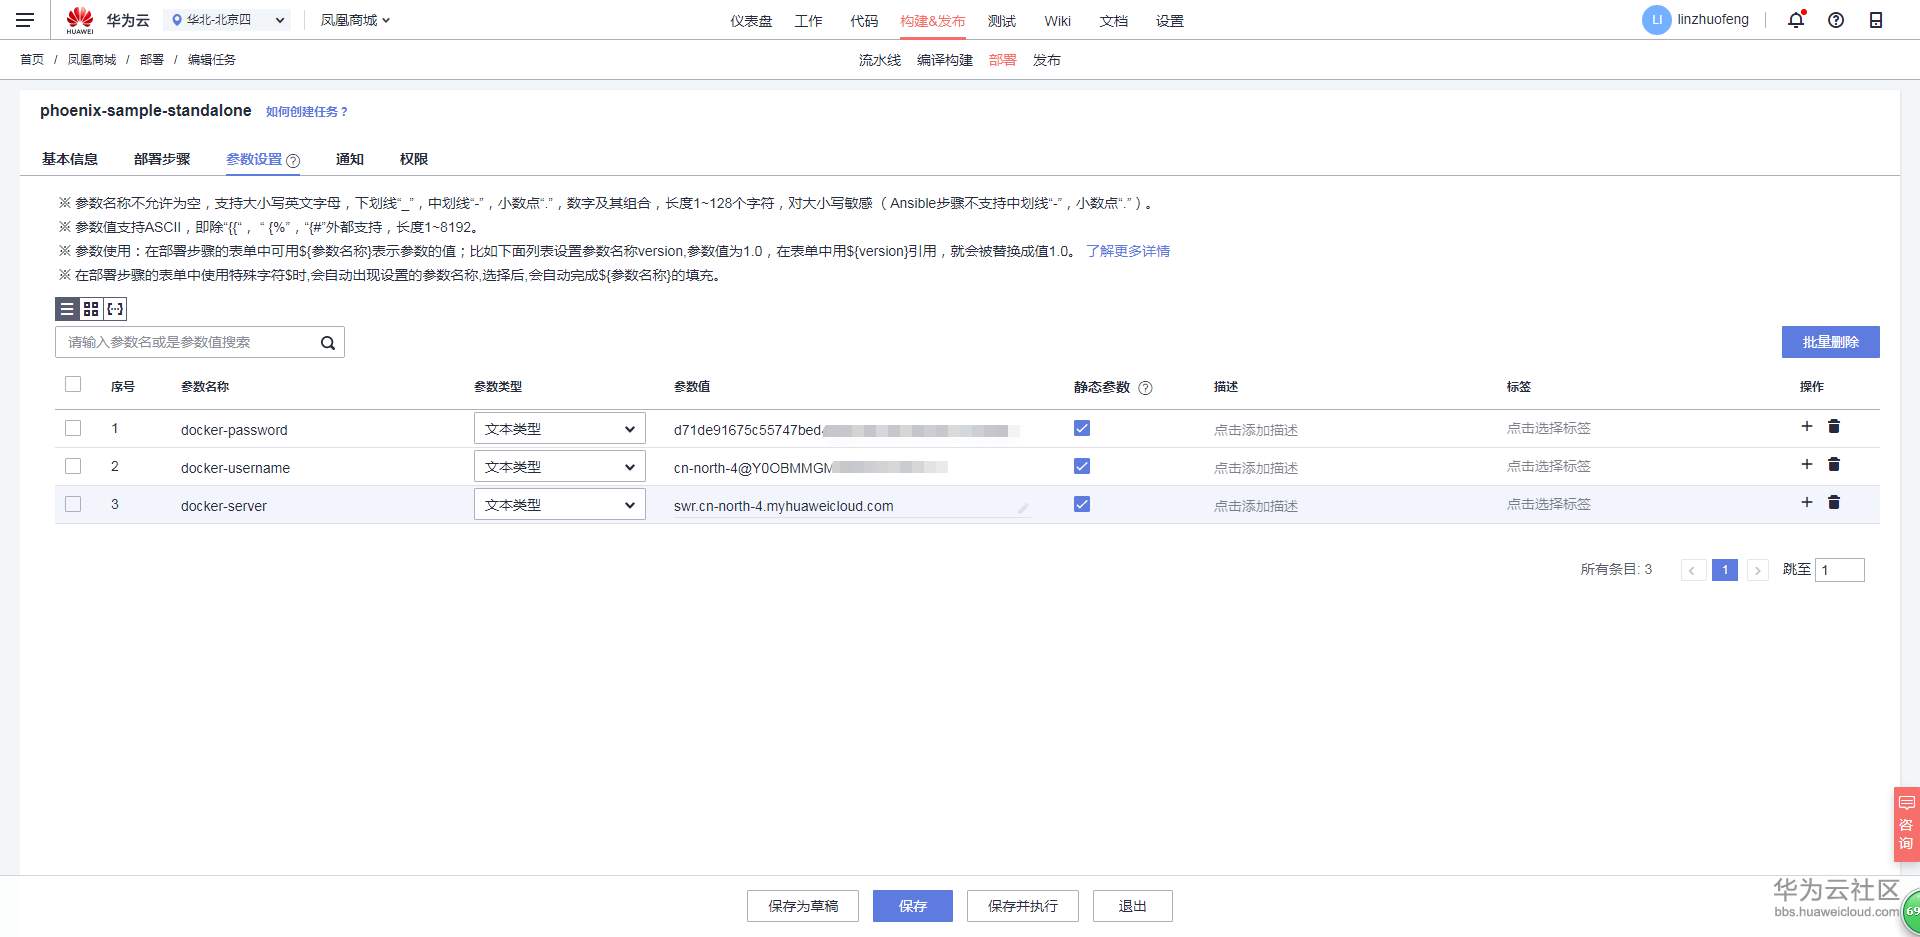
Task: Add a parameter after docker-password
Action: click(x=1807, y=426)
